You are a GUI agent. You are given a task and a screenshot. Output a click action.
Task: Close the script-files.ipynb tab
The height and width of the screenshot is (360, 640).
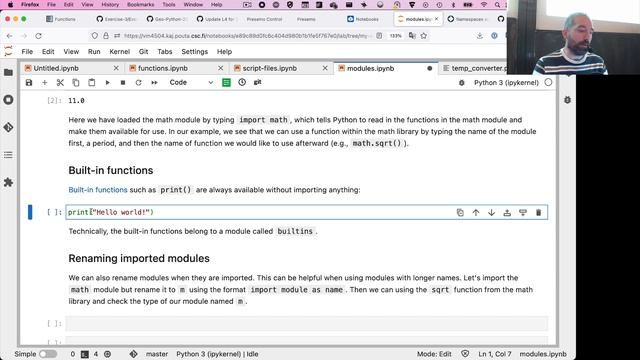(x=325, y=68)
